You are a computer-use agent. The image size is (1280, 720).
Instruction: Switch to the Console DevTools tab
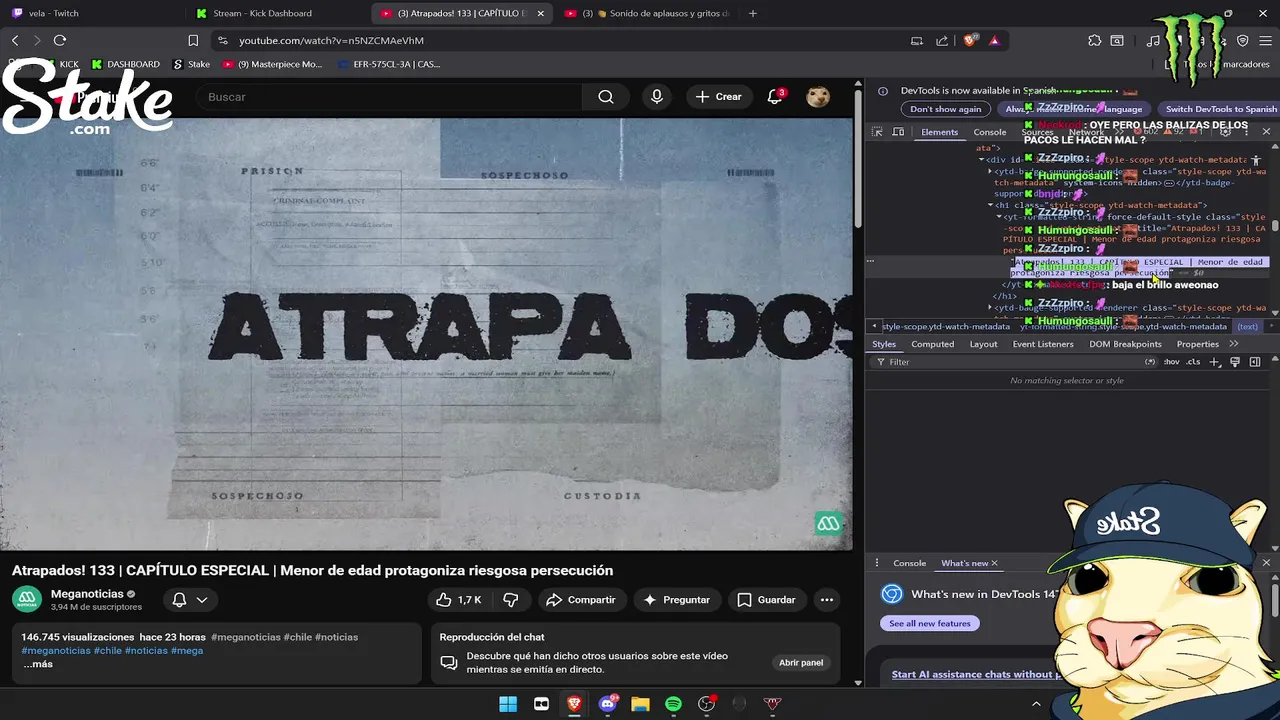(x=990, y=132)
